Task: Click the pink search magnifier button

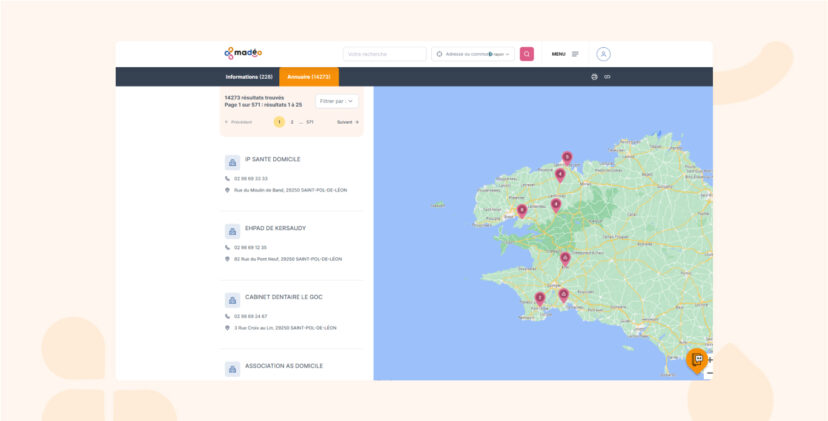Action: click(x=526, y=54)
